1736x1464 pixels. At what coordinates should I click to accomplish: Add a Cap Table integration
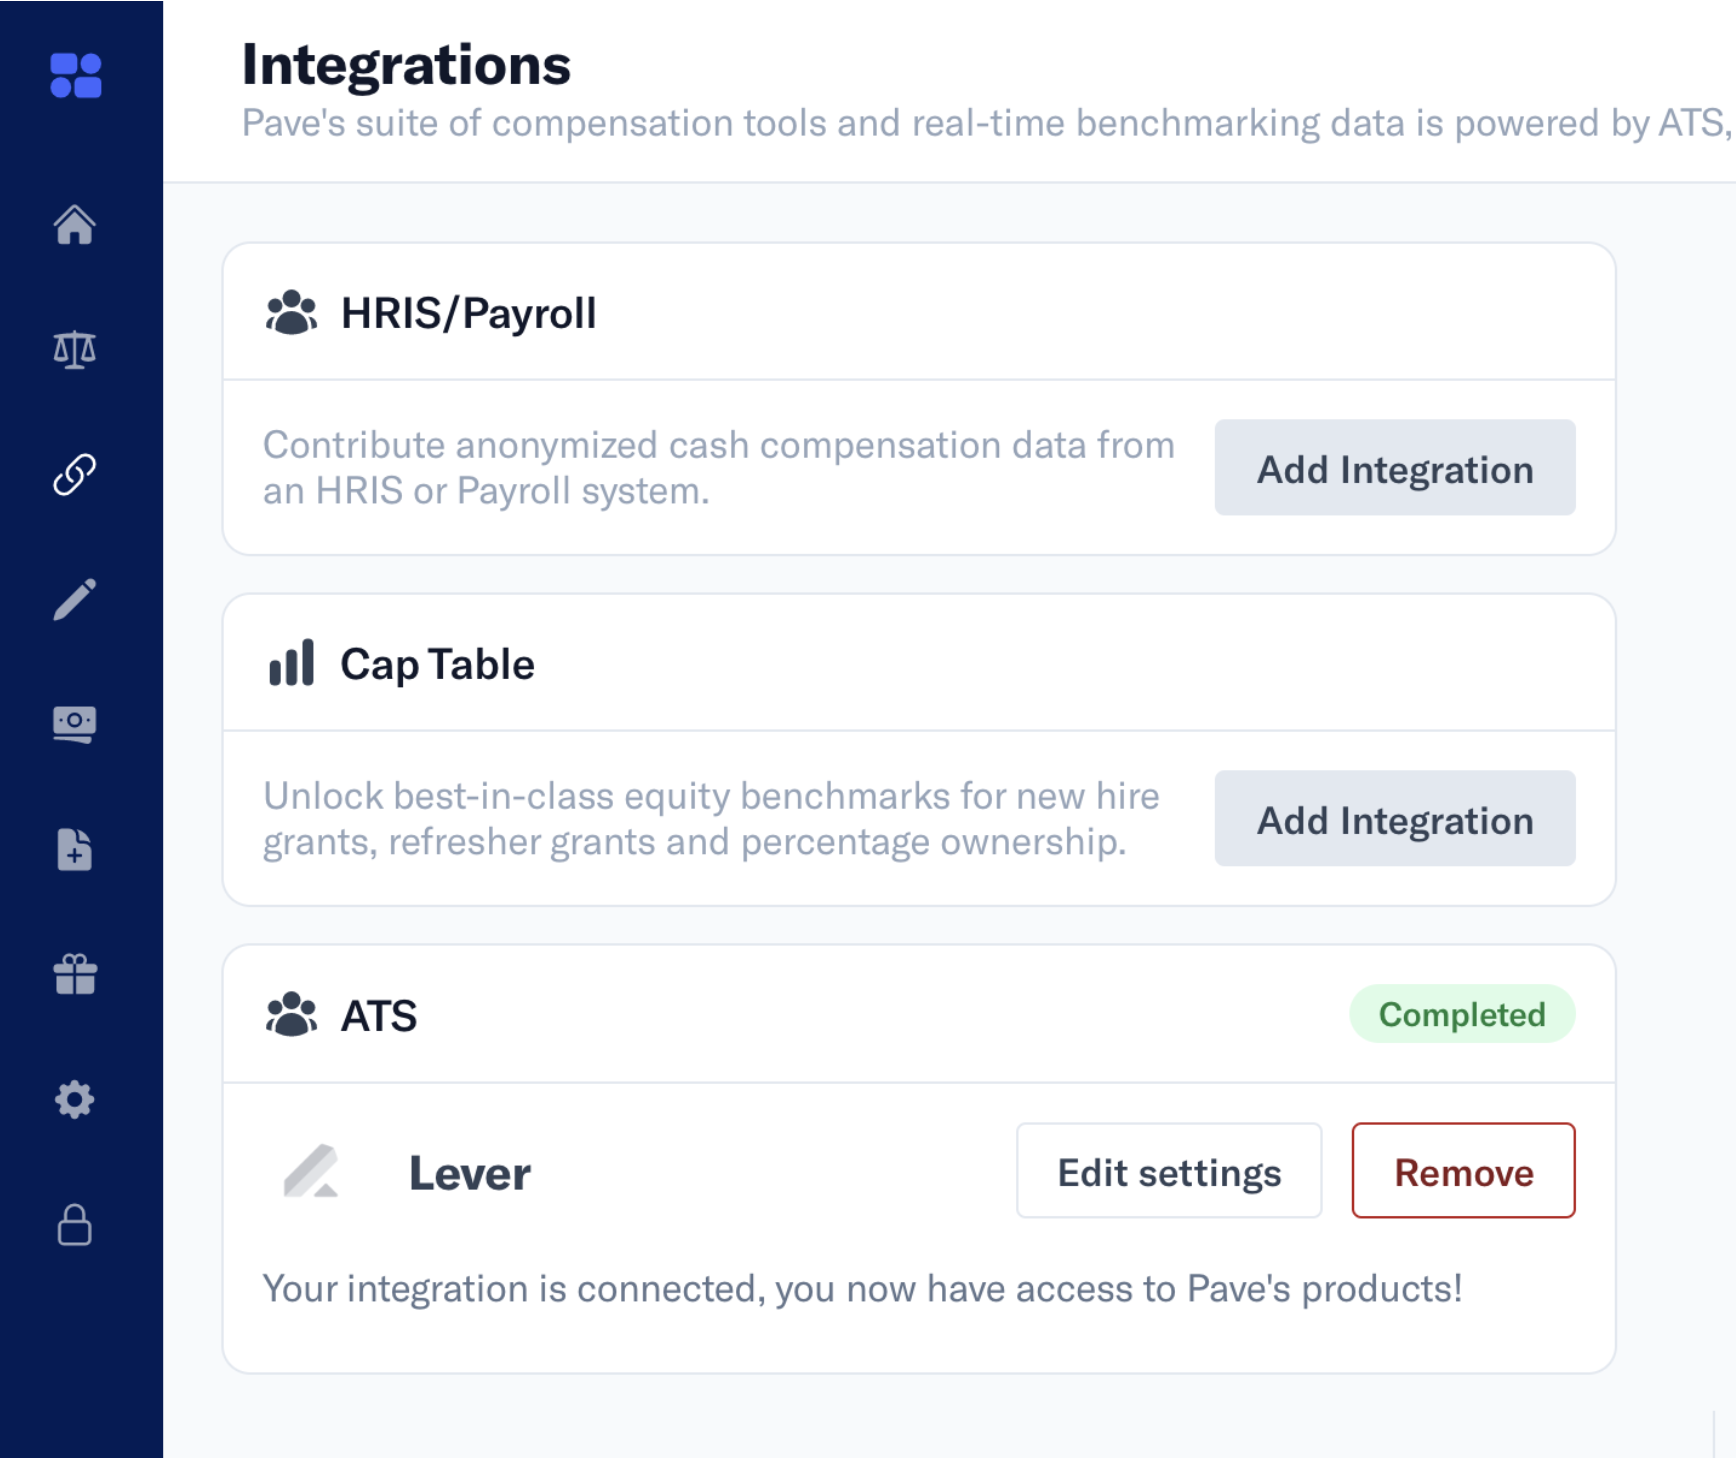[1394, 819]
